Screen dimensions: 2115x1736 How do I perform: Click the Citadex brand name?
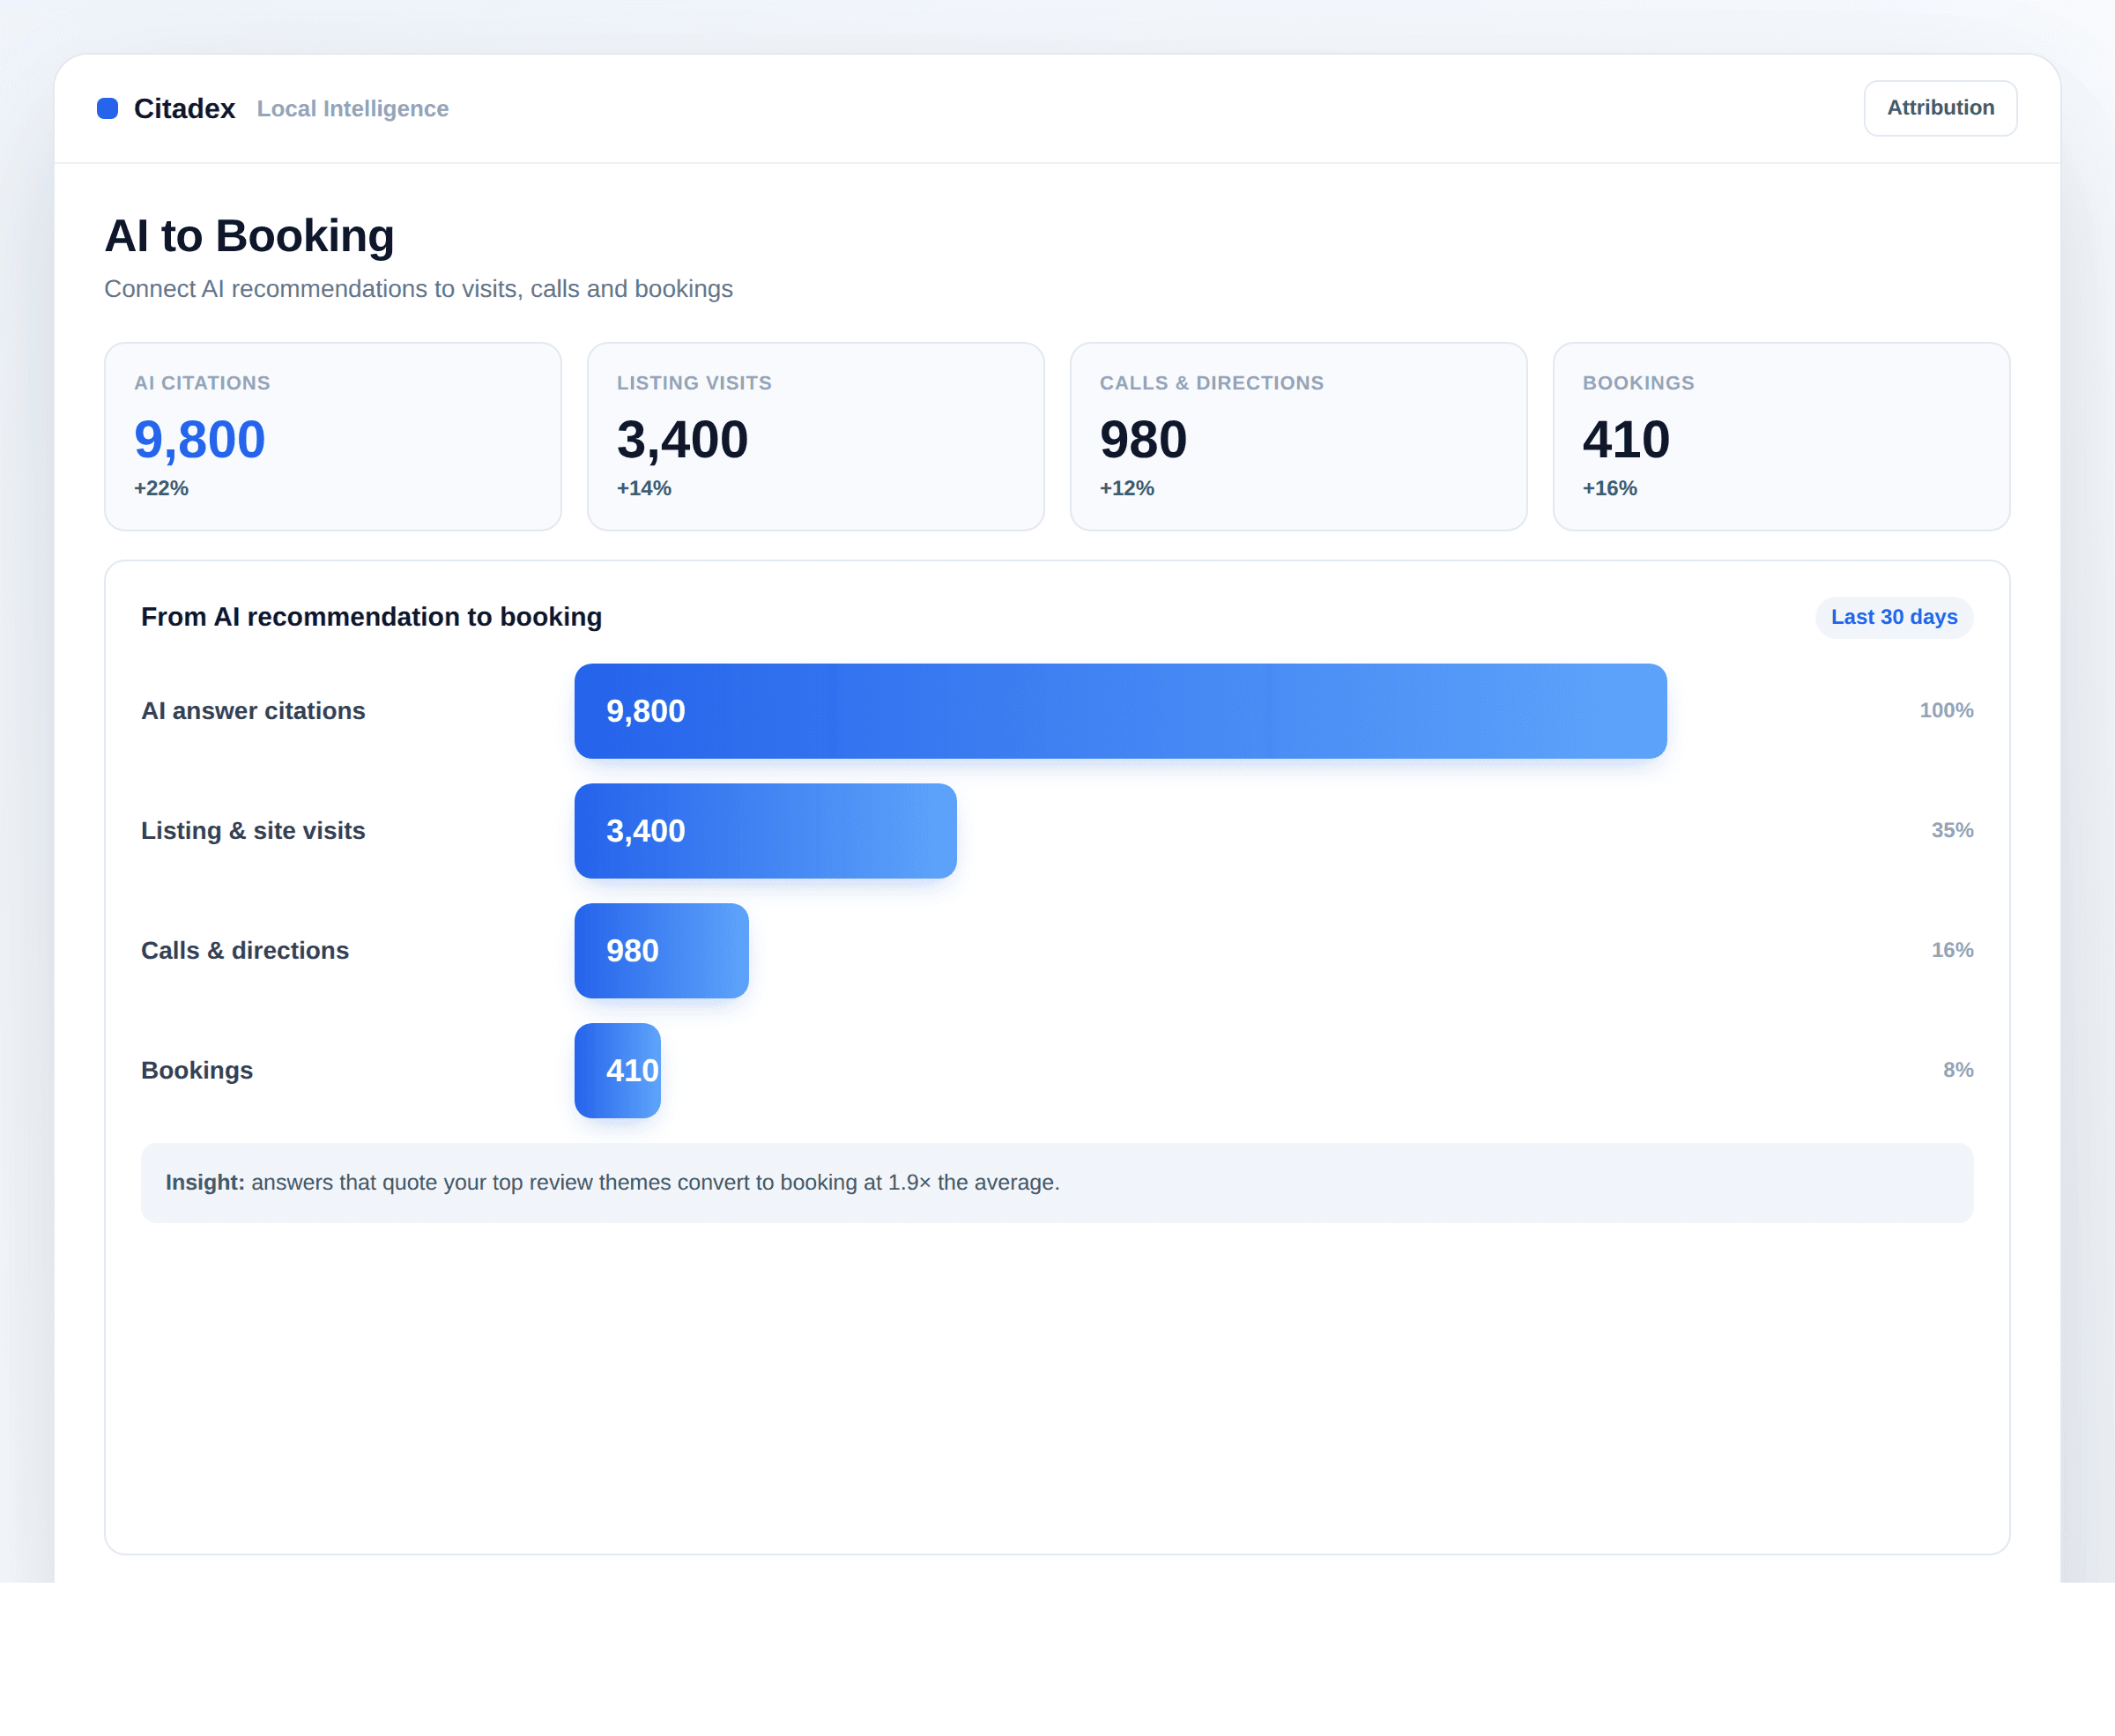[184, 108]
